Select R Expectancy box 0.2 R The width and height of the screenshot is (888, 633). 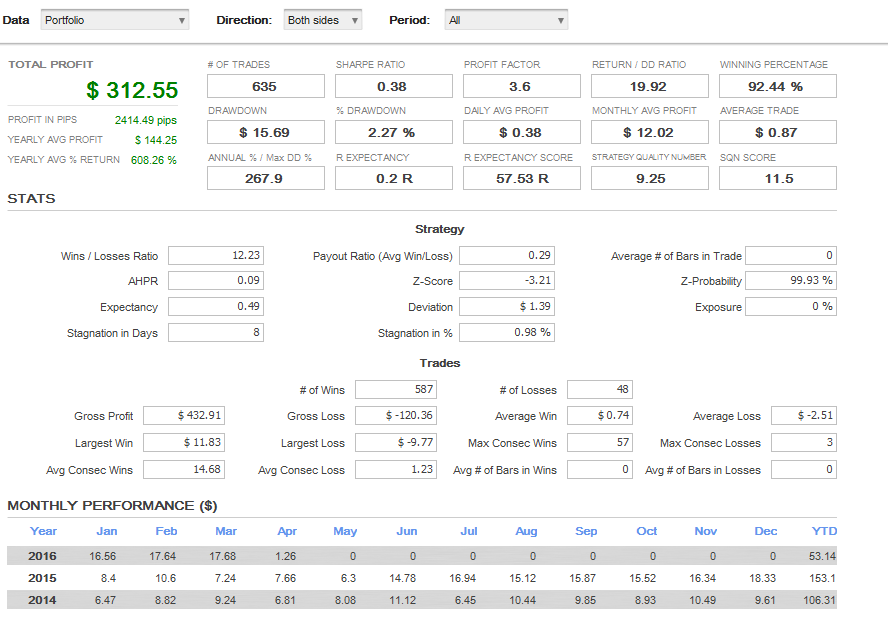coord(394,178)
